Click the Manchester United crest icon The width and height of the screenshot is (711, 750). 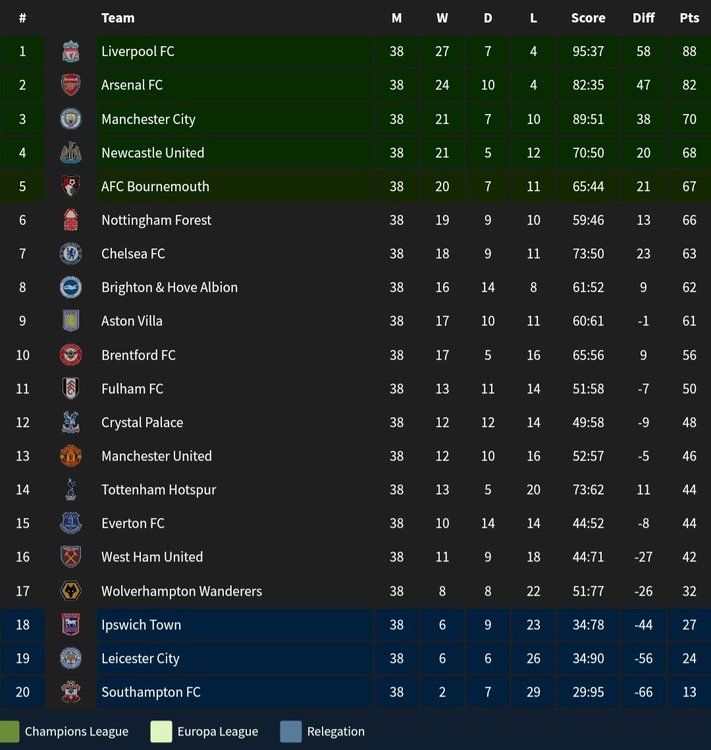(70, 456)
